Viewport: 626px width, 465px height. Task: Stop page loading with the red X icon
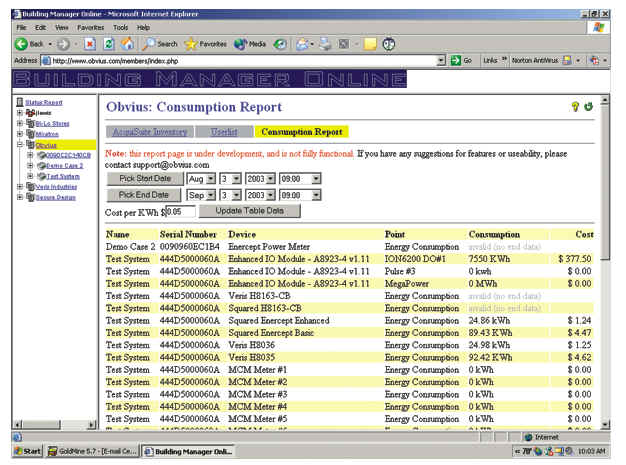pos(90,44)
